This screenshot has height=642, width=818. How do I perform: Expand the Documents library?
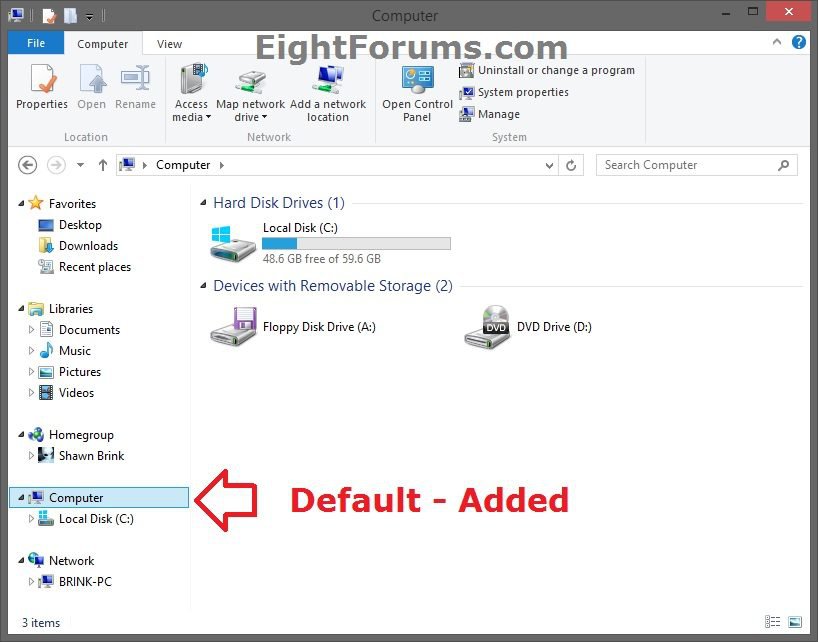tap(31, 330)
